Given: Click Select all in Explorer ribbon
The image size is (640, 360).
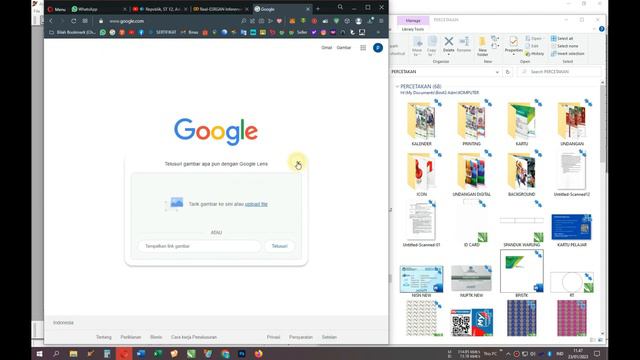Looking at the screenshot, I should [562, 38].
